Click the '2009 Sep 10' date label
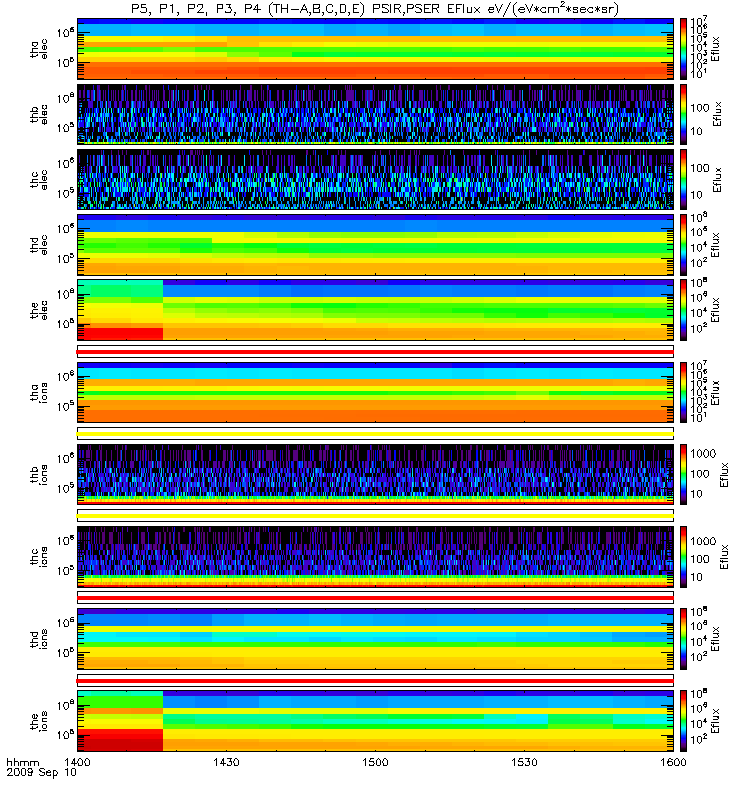This screenshot has width=750, height=800. tap(41, 772)
